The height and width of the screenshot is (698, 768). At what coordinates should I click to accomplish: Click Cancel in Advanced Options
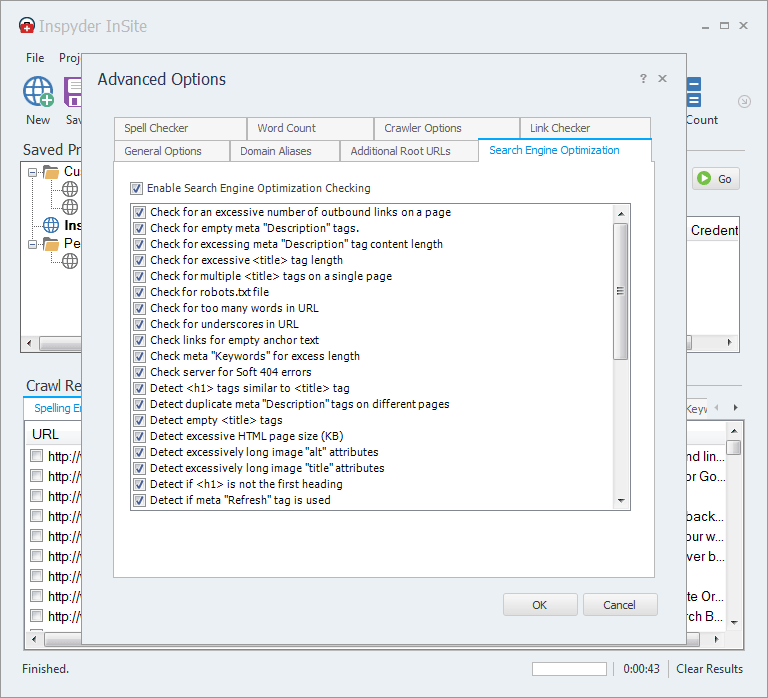click(x=620, y=605)
